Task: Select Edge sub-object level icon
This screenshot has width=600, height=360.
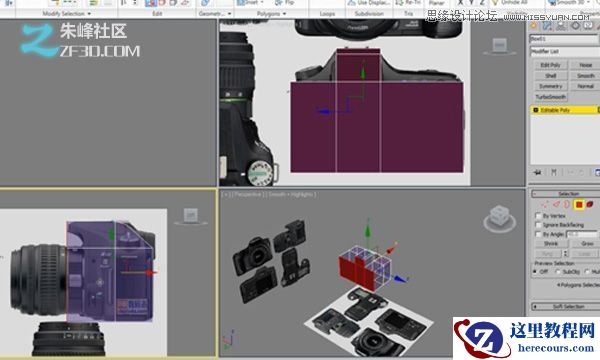Action: (x=556, y=205)
